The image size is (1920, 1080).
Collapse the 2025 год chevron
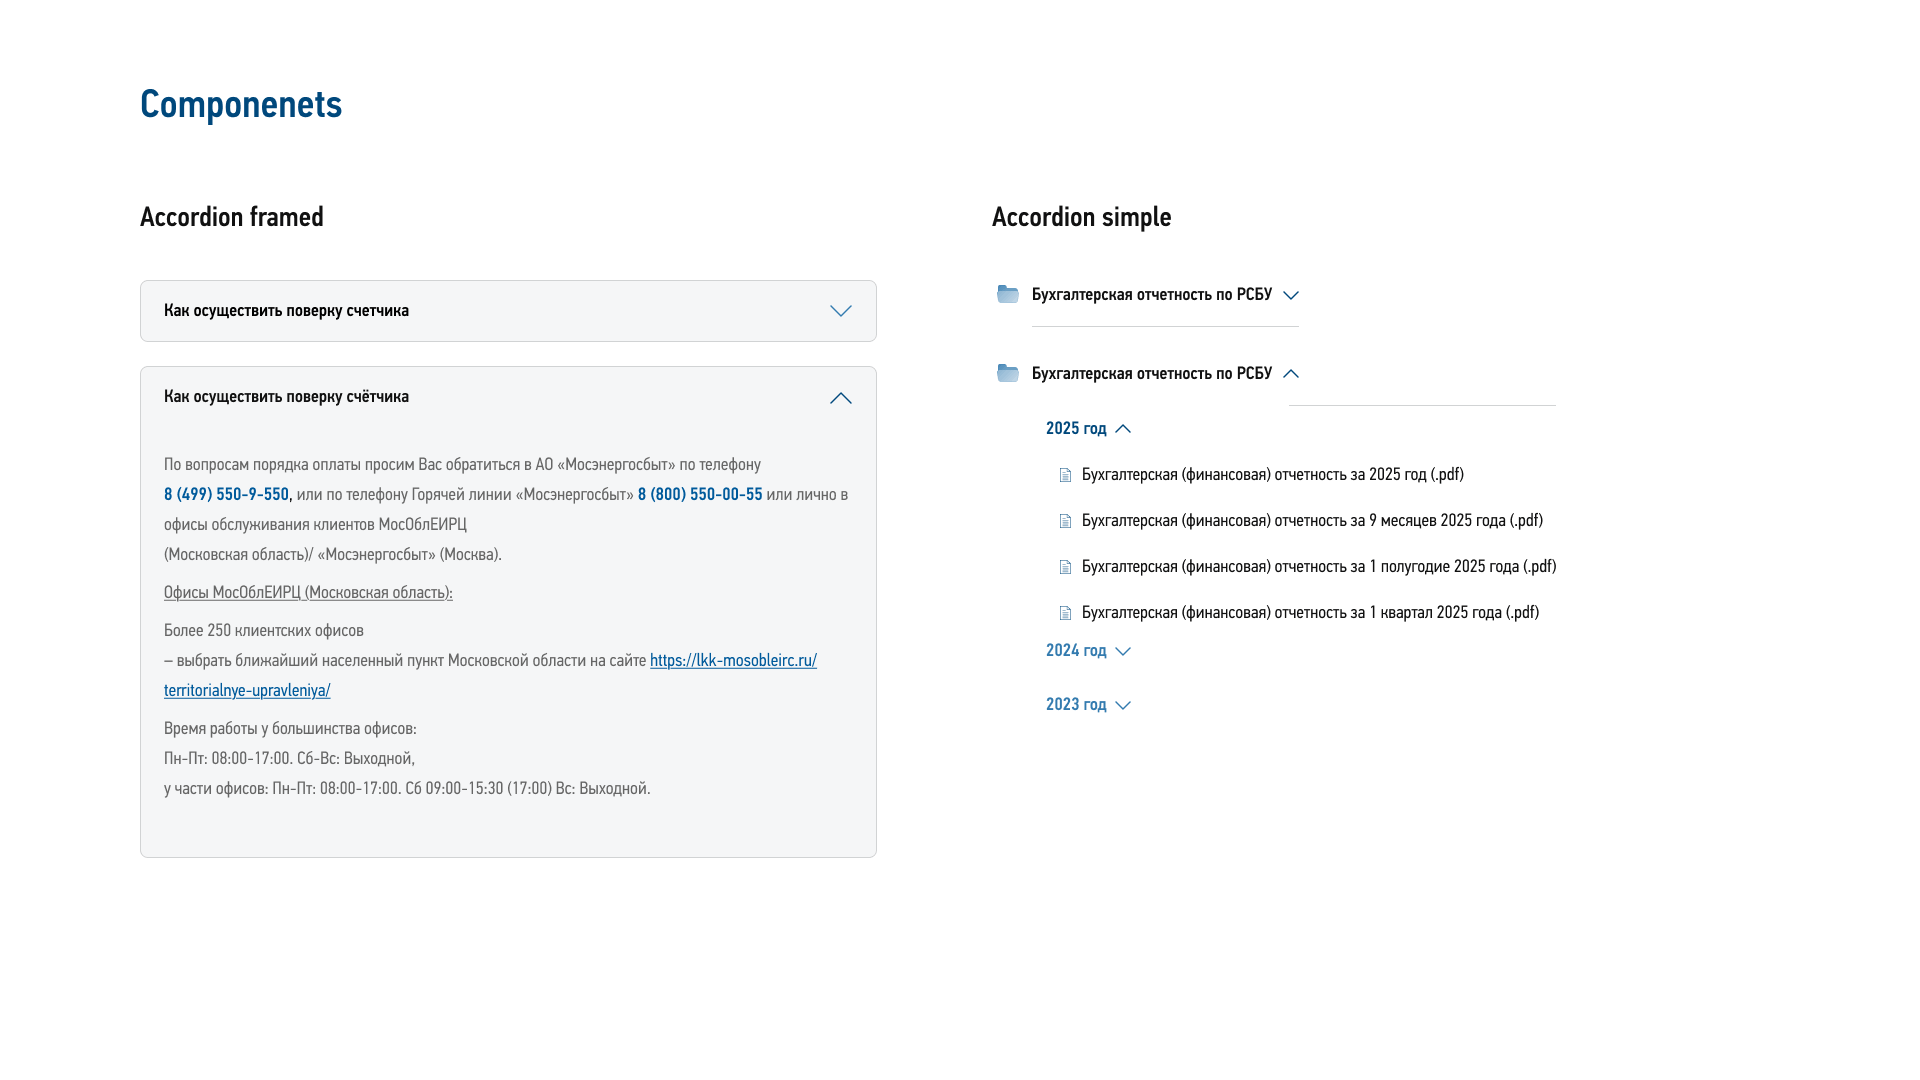click(x=1123, y=429)
